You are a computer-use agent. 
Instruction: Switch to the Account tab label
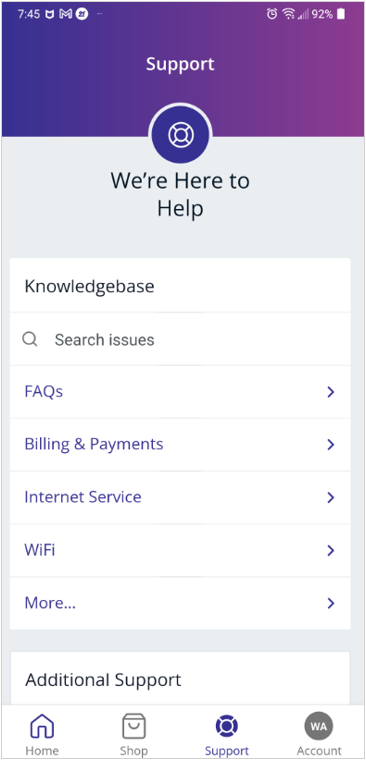319,751
